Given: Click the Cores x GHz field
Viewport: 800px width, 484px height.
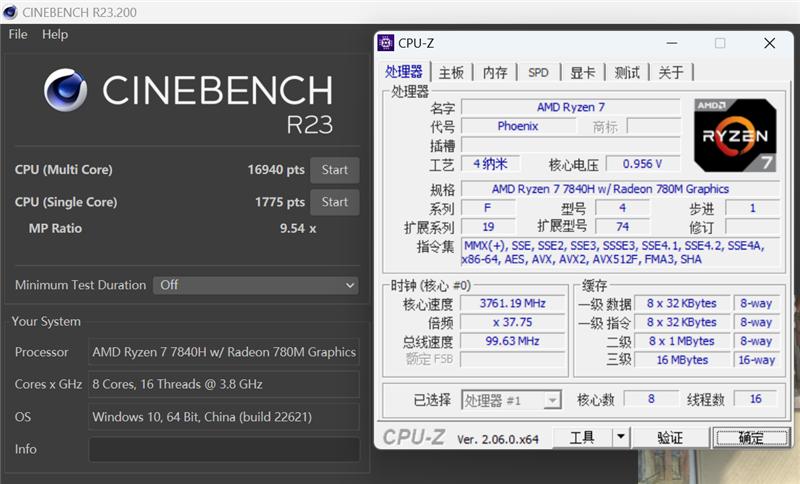Looking at the screenshot, I should coord(224,384).
